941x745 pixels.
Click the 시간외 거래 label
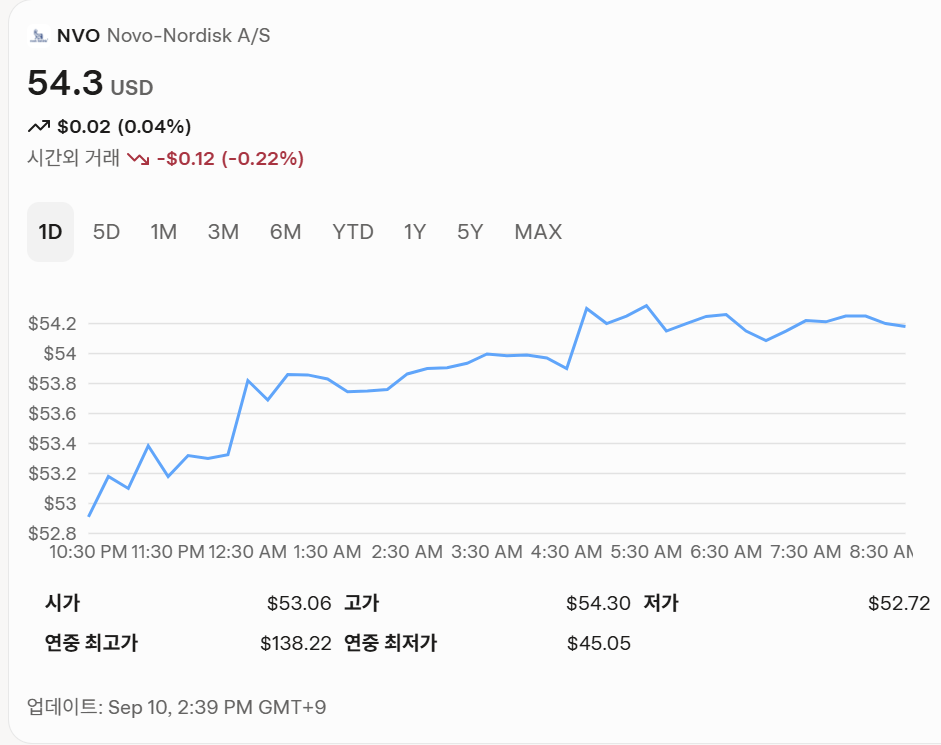pos(73,158)
